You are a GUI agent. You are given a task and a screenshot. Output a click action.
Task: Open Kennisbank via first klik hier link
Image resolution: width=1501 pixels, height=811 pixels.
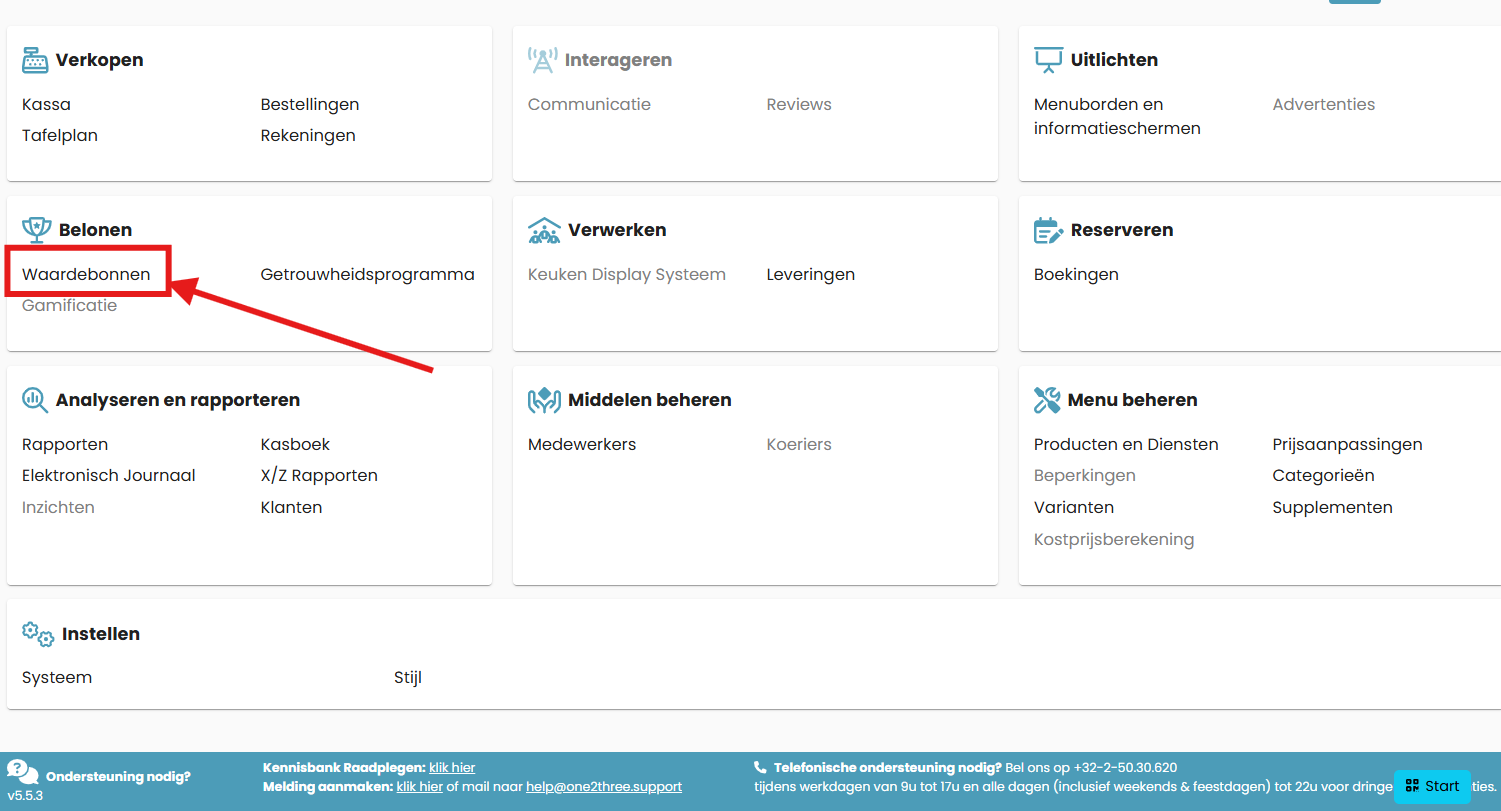click(452, 768)
